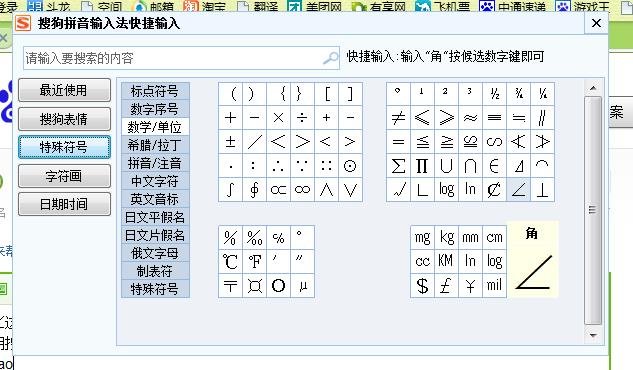Select the 数学/单位 category
The image size is (633, 370).
pyautogui.click(x=155, y=127)
